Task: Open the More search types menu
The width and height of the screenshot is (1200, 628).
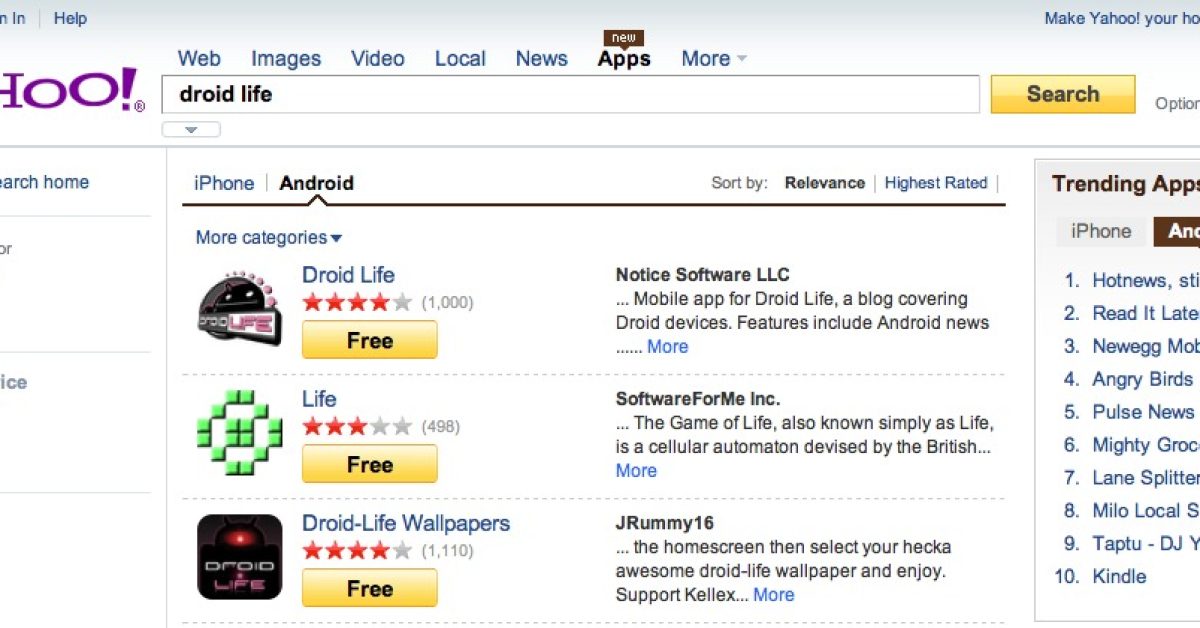Action: click(713, 59)
